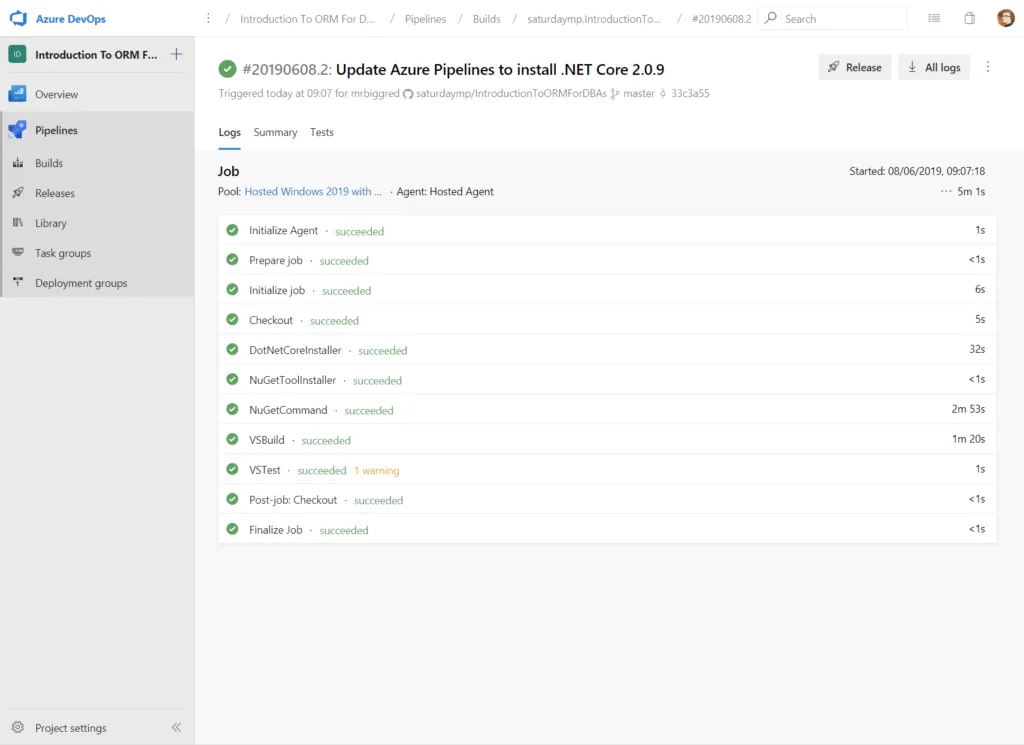The image size is (1024, 745).
Task: Open the Hosted Windows 2019 pool link
Action: 313,191
